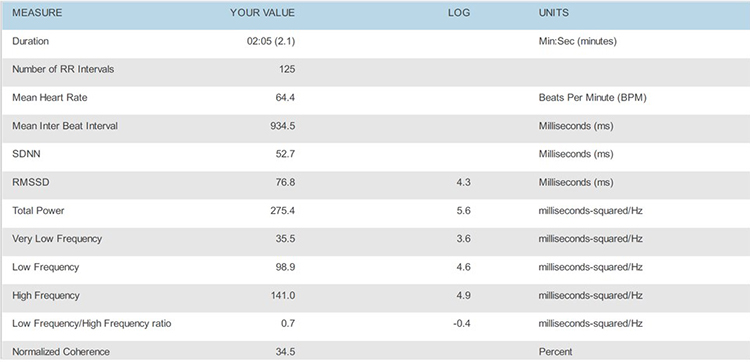Click the RMSSD log value 4.3
Image resolution: width=750 pixels, height=362 pixels.
(x=463, y=182)
